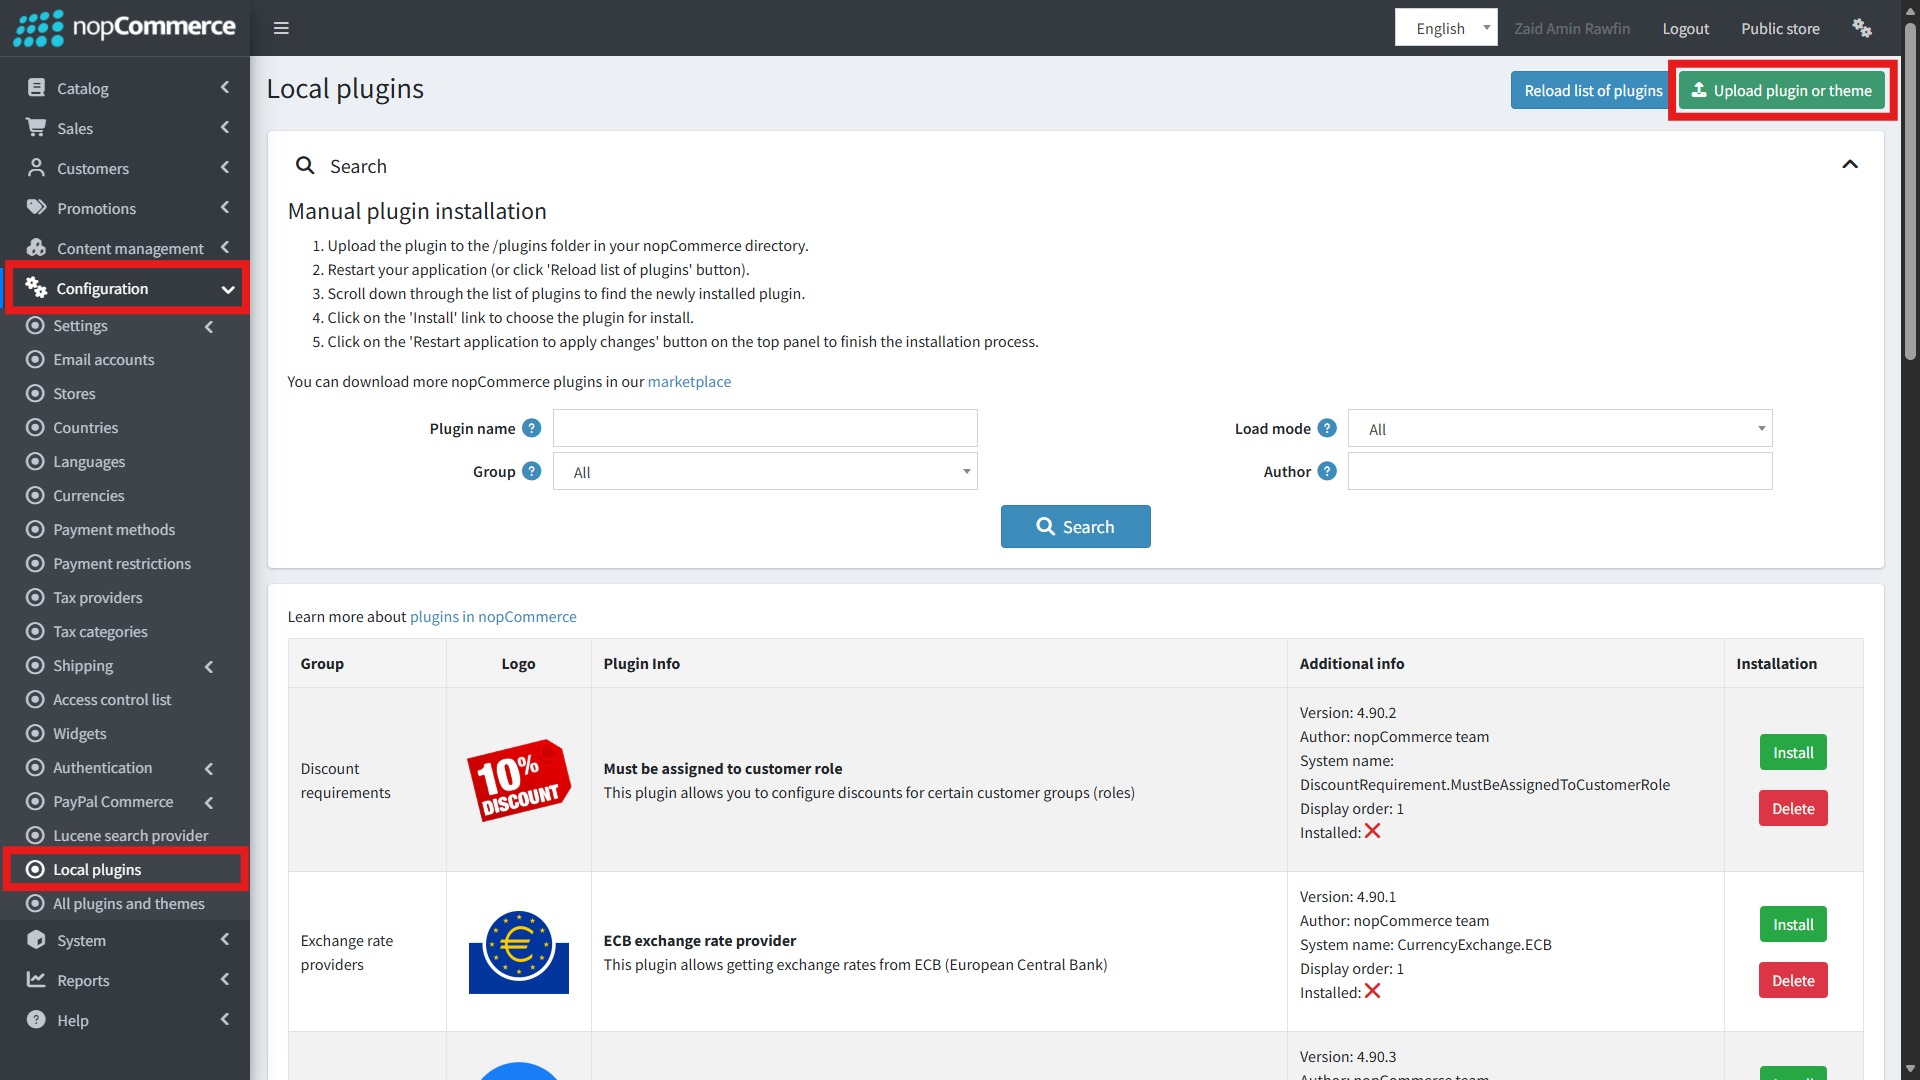Click the Local plugins circle icon
Viewport: 1920px width, 1080px height.
(35, 869)
